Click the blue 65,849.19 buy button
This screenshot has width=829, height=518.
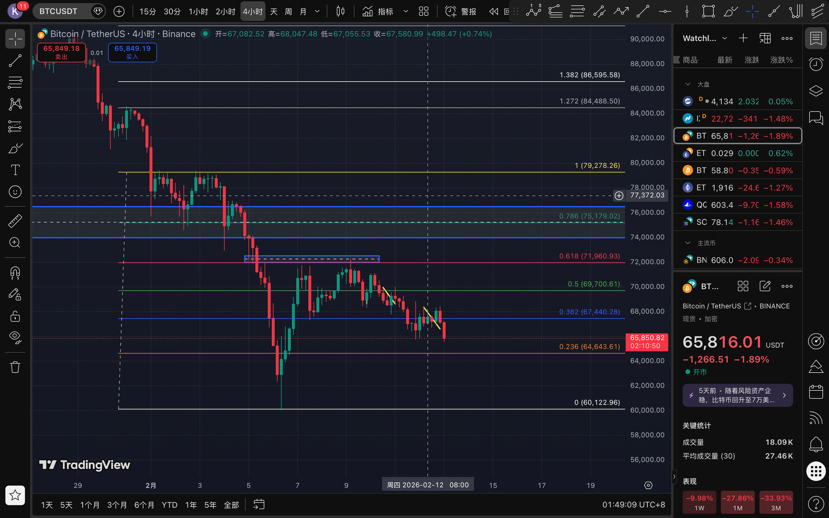pos(132,52)
